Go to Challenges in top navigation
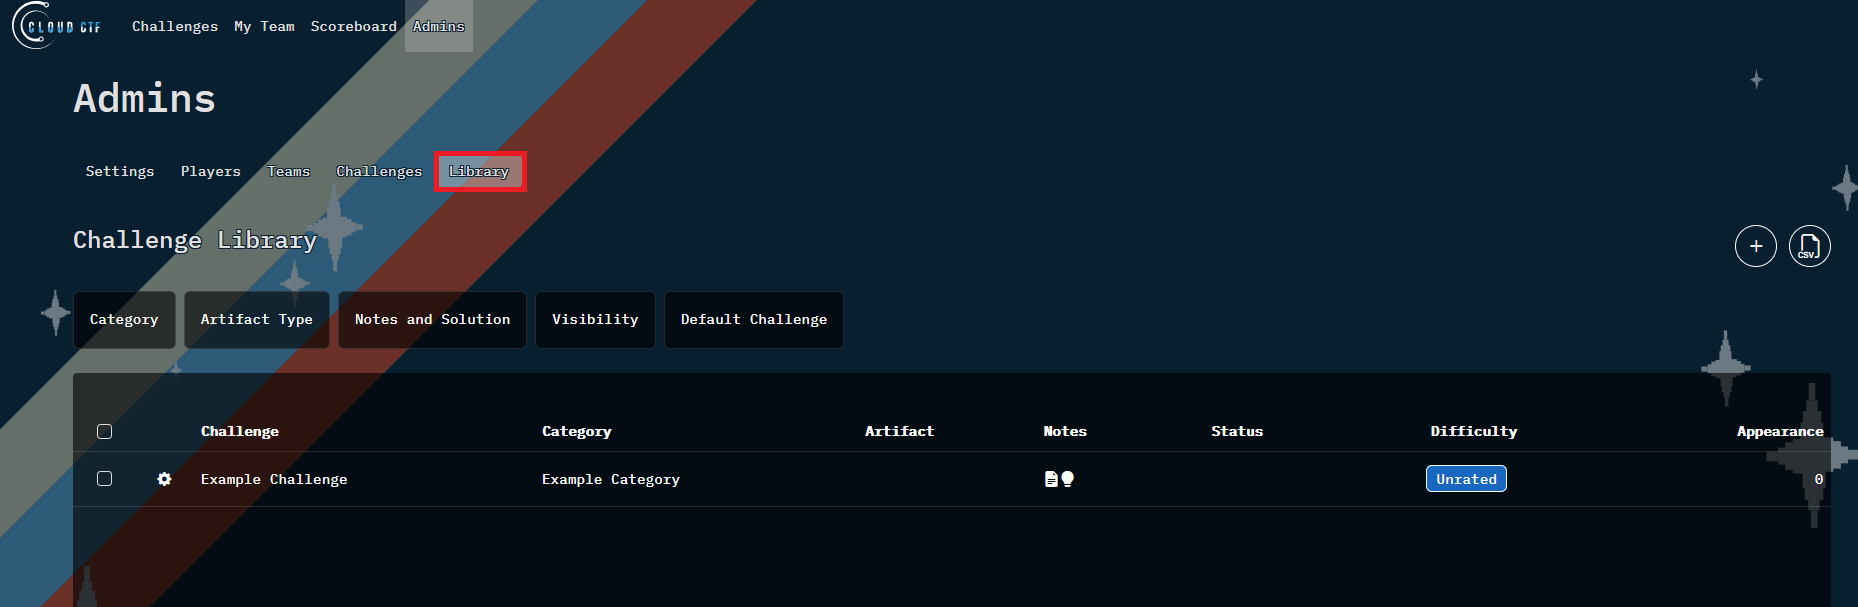 (175, 26)
